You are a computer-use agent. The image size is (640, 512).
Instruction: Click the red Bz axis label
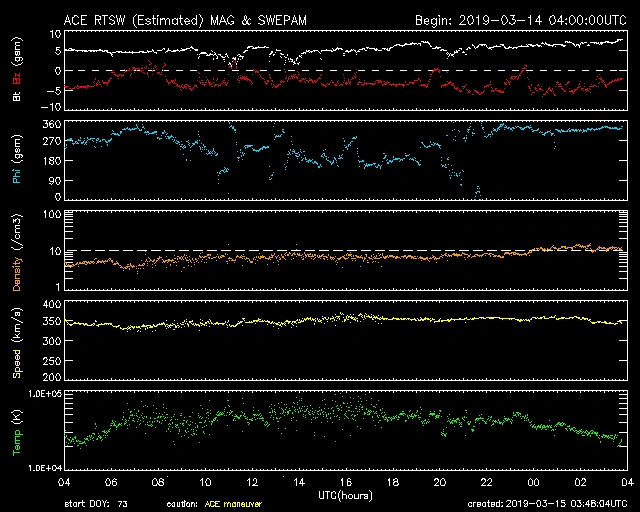17,76
